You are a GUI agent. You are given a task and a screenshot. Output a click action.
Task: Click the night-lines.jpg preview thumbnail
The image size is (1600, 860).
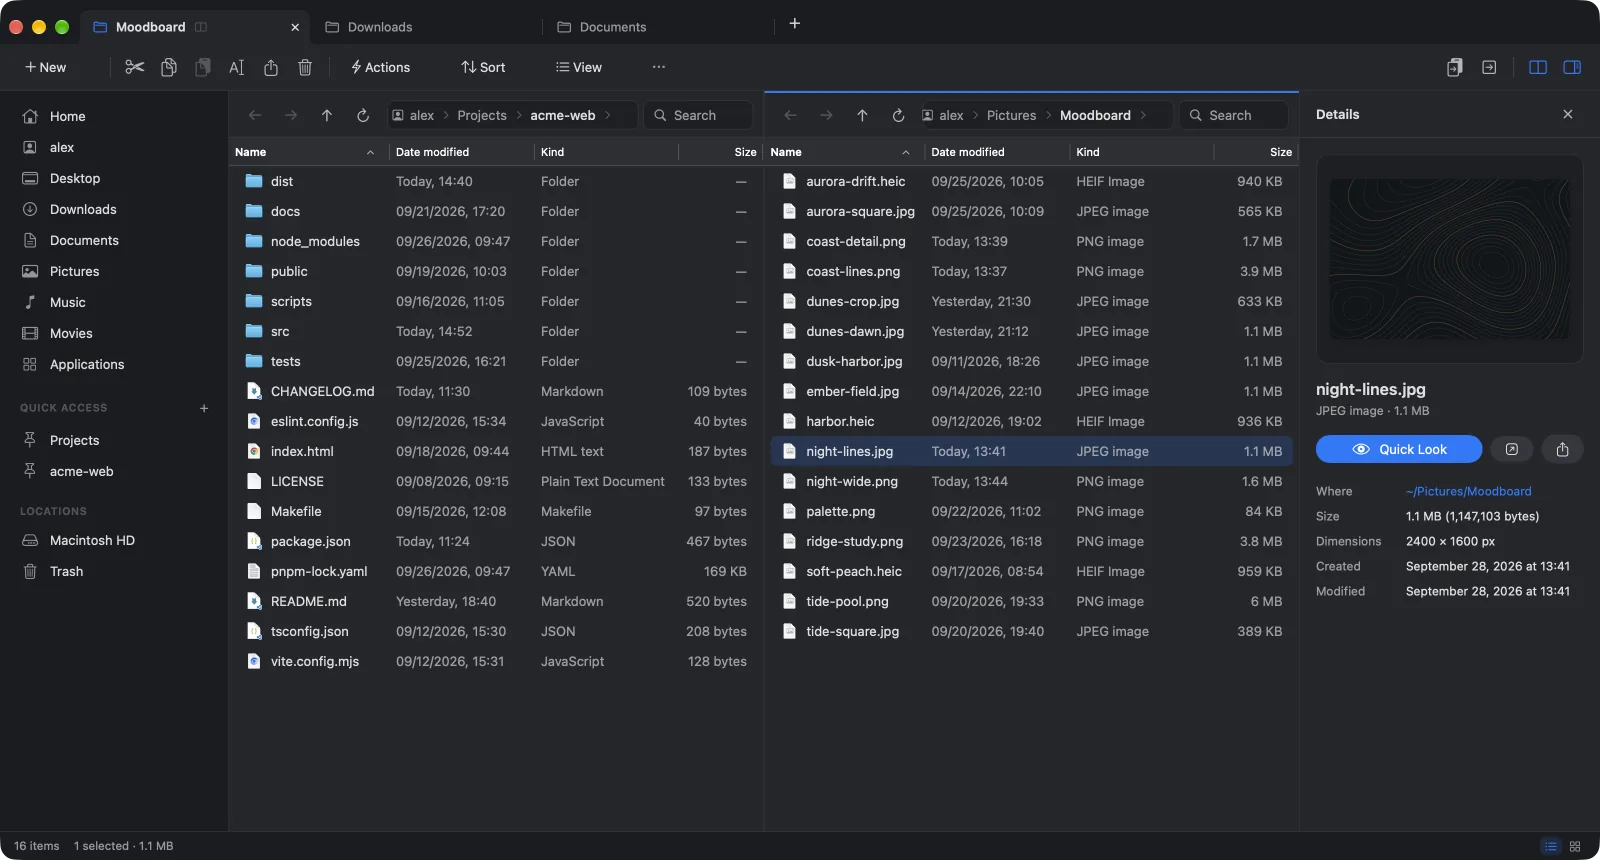(x=1449, y=259)
